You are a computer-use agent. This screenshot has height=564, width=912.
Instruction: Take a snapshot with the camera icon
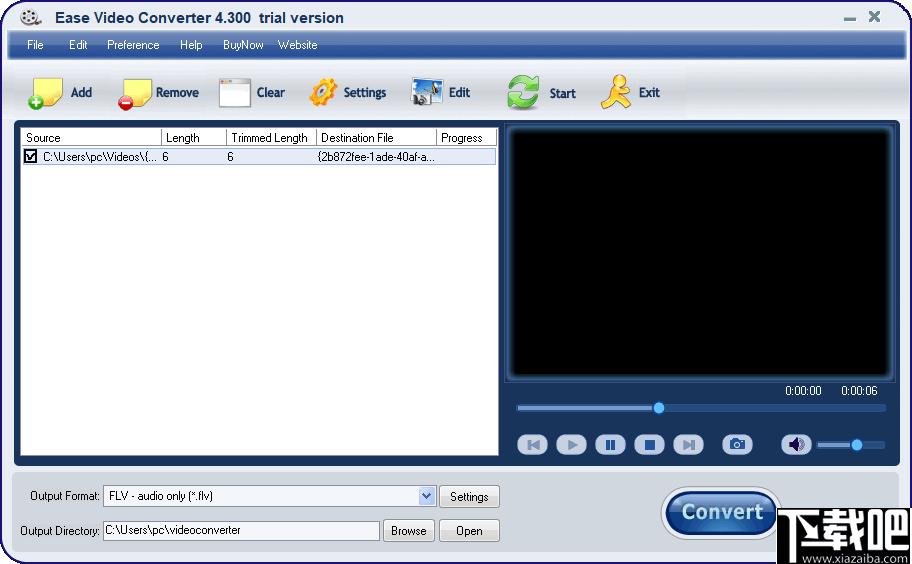[x=738, y=445]
